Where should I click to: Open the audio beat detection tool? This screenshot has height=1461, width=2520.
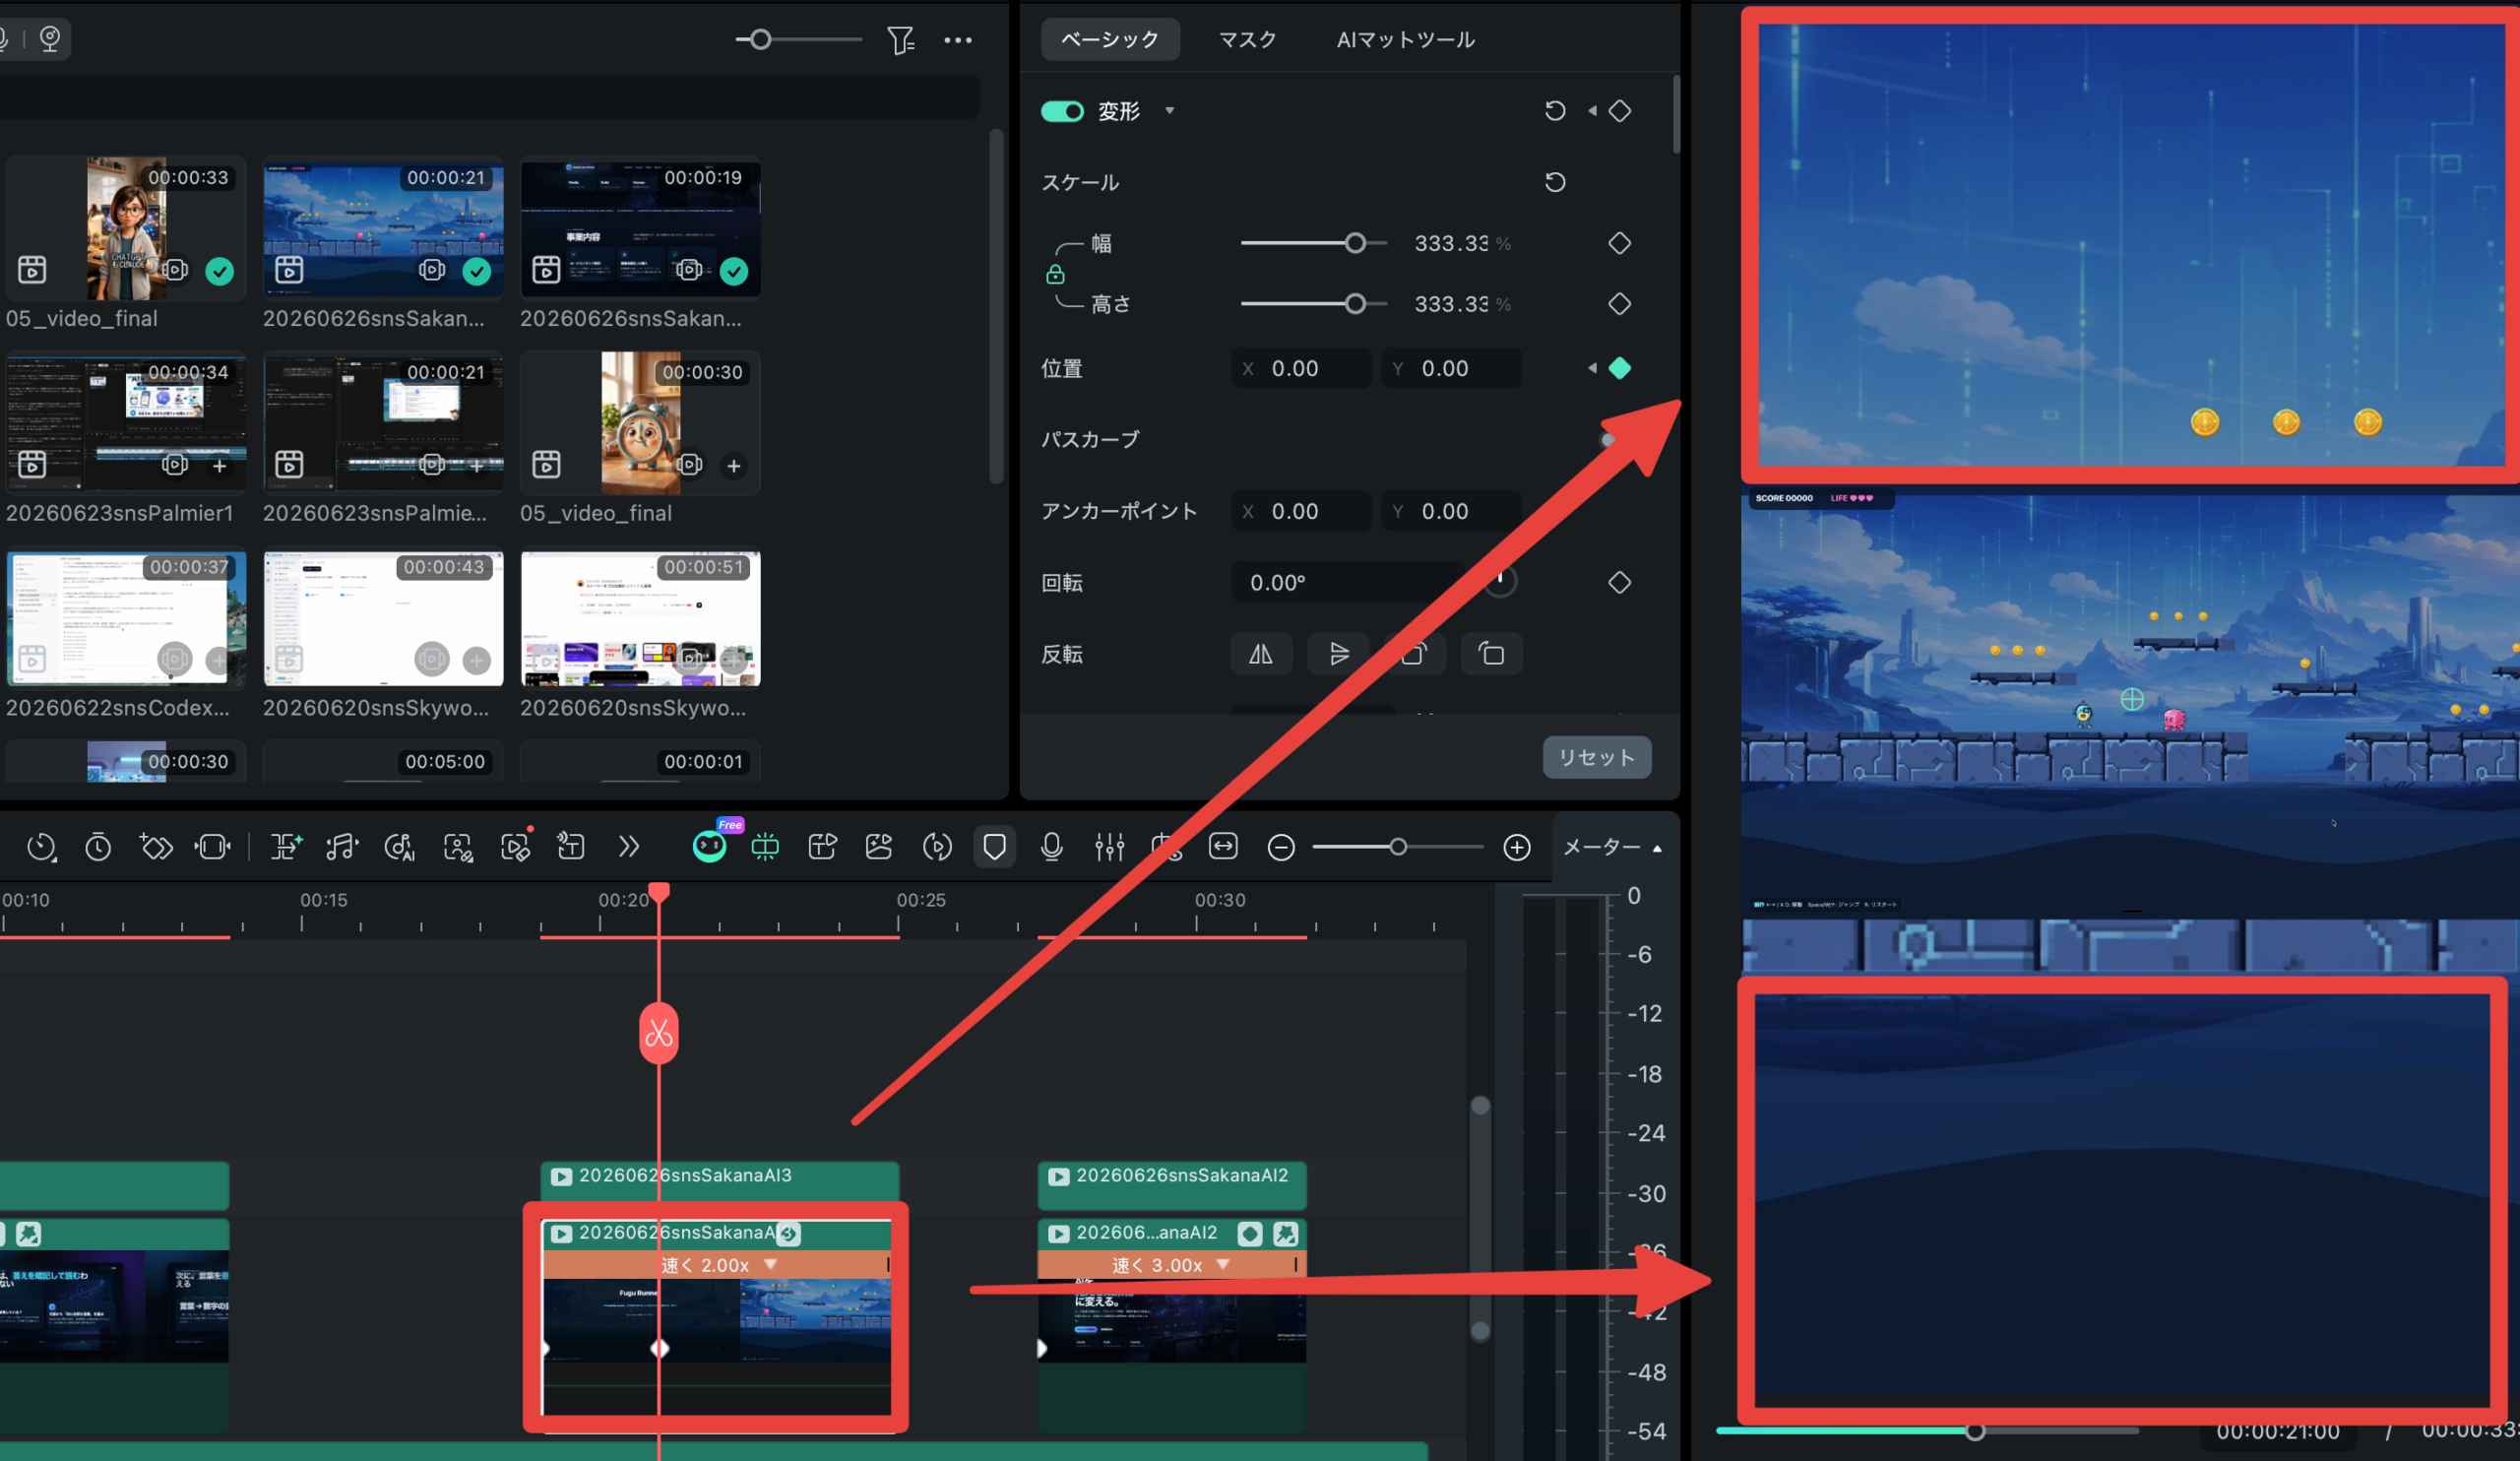[342, 847]
